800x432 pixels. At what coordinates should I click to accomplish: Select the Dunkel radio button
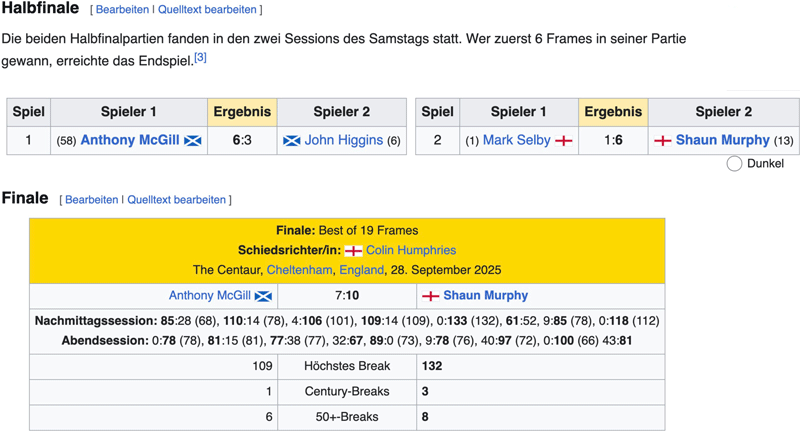tap(734, 163)
